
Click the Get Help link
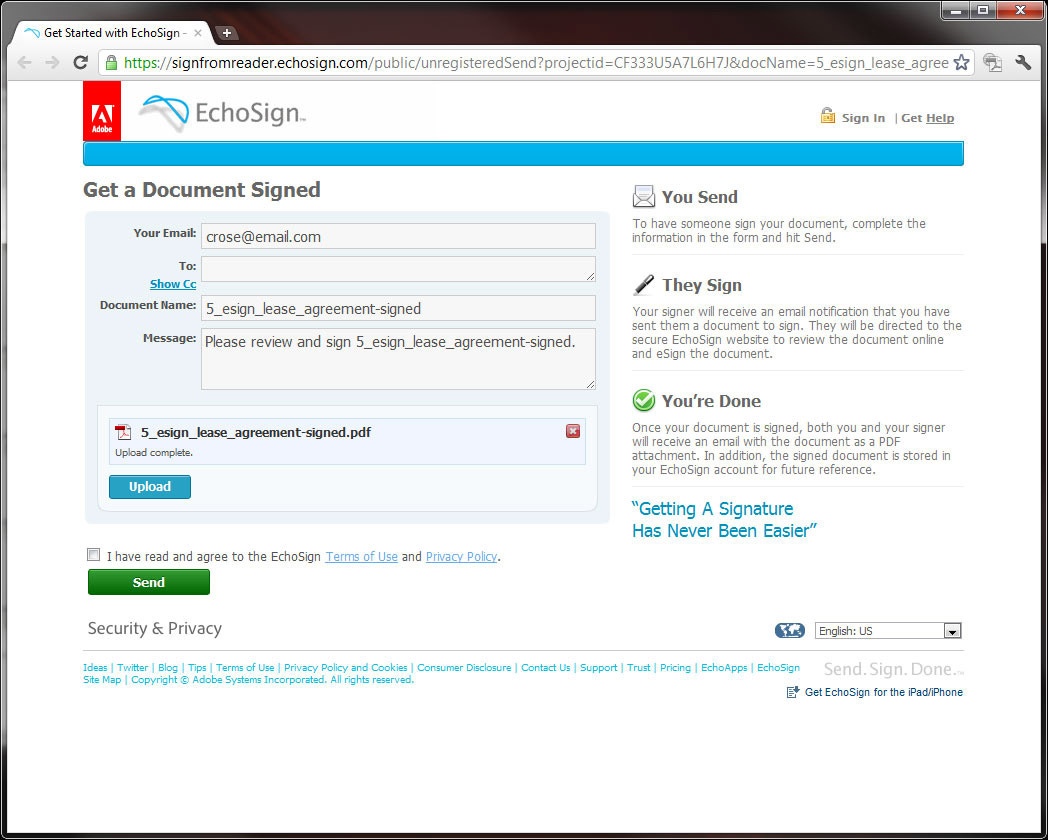point(928,118)
